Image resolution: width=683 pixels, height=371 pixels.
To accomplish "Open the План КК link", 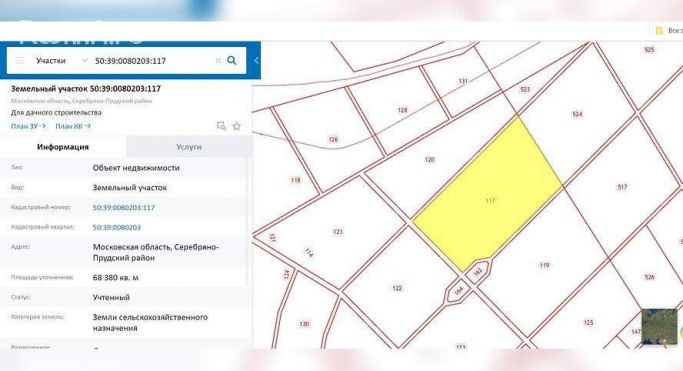I will click(x=73, y=126).
